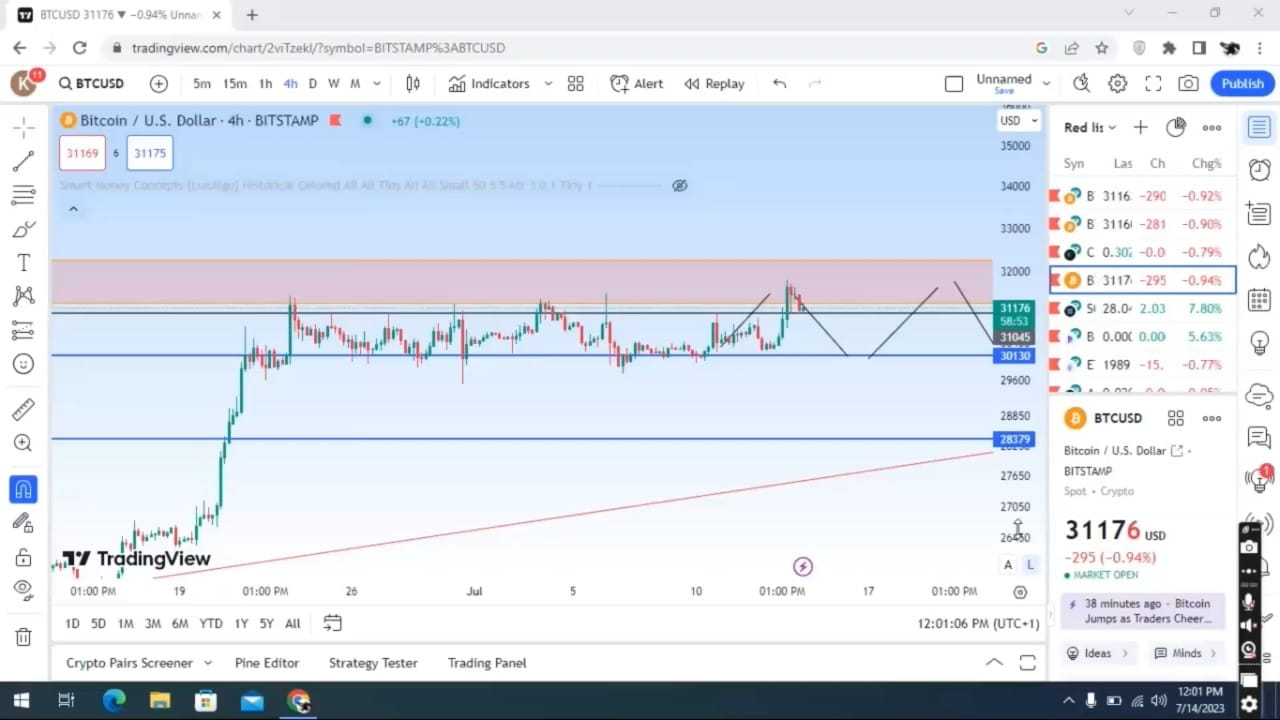Hide all drawings with the eye toggle
Viewport: 1280px width, 720px height.
pos(24,590)
